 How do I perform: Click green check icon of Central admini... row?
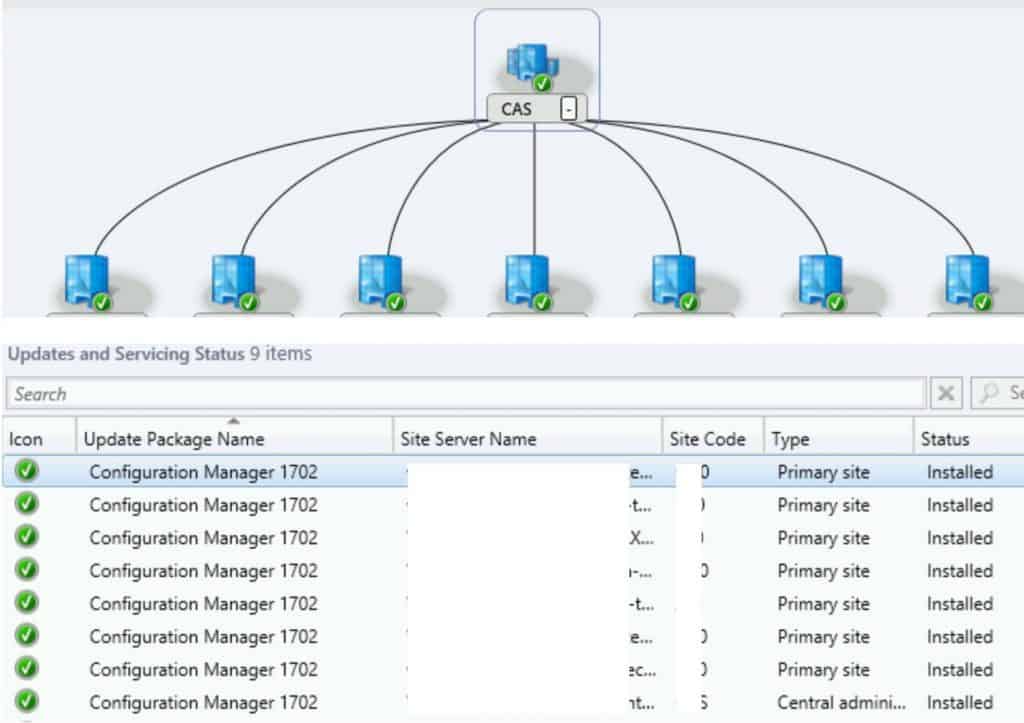click(27, 701)
